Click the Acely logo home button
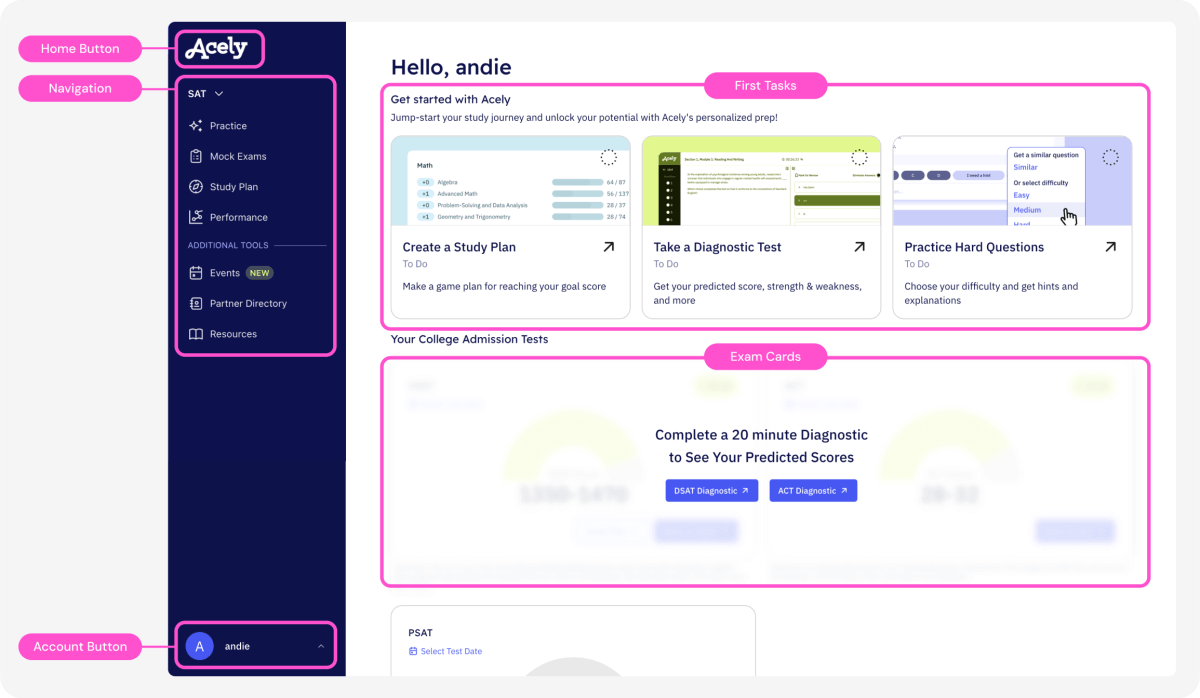Screen dimensions: 1200x698 click(216, 48)
